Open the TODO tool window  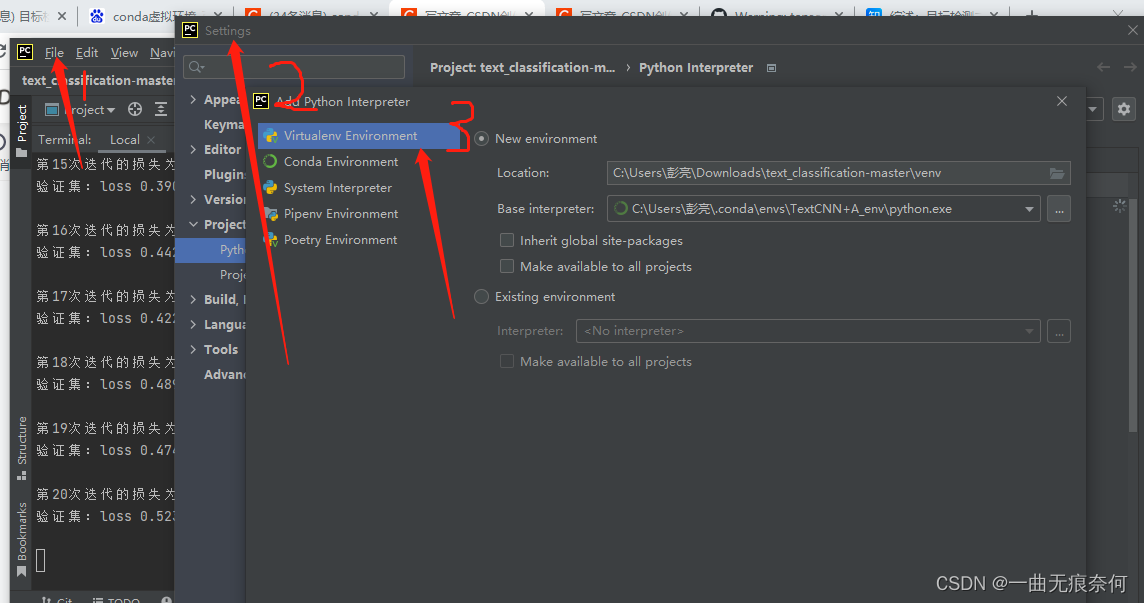117,599
